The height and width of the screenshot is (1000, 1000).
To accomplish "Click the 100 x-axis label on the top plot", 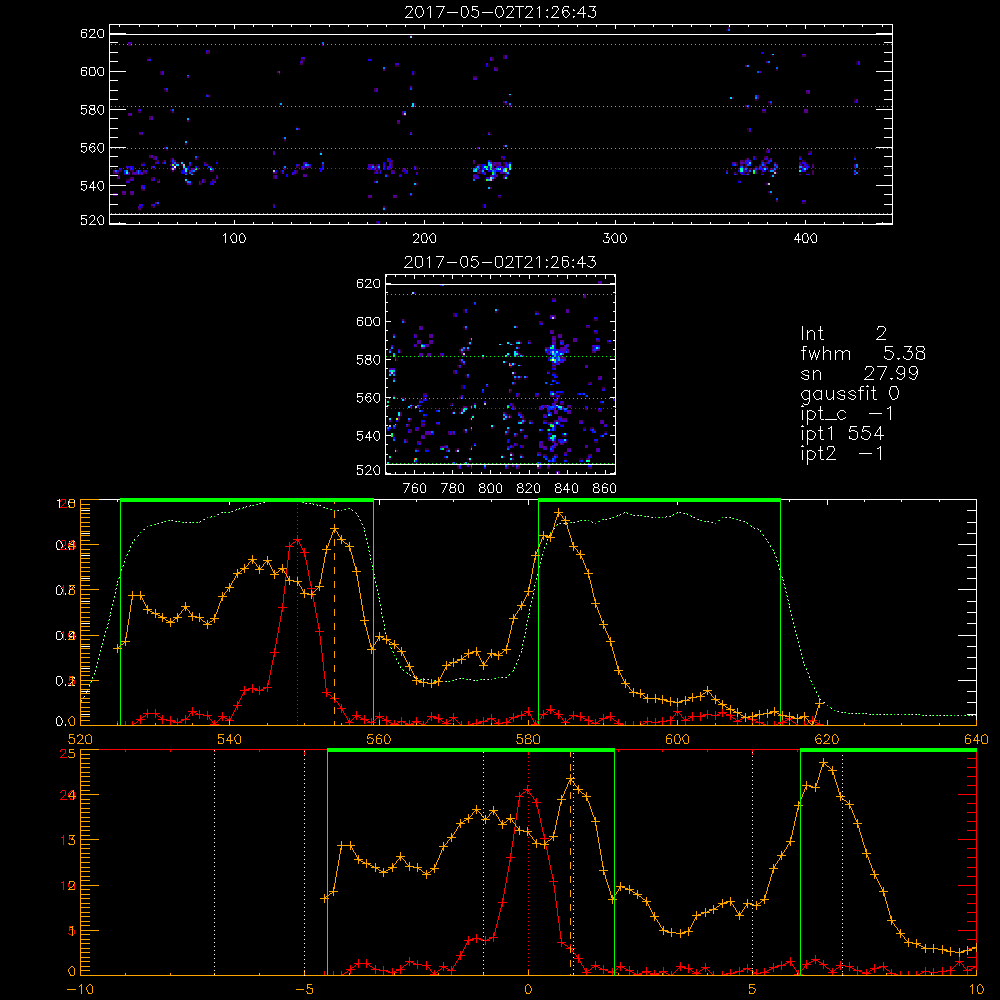I will click(x=234, y=239).
